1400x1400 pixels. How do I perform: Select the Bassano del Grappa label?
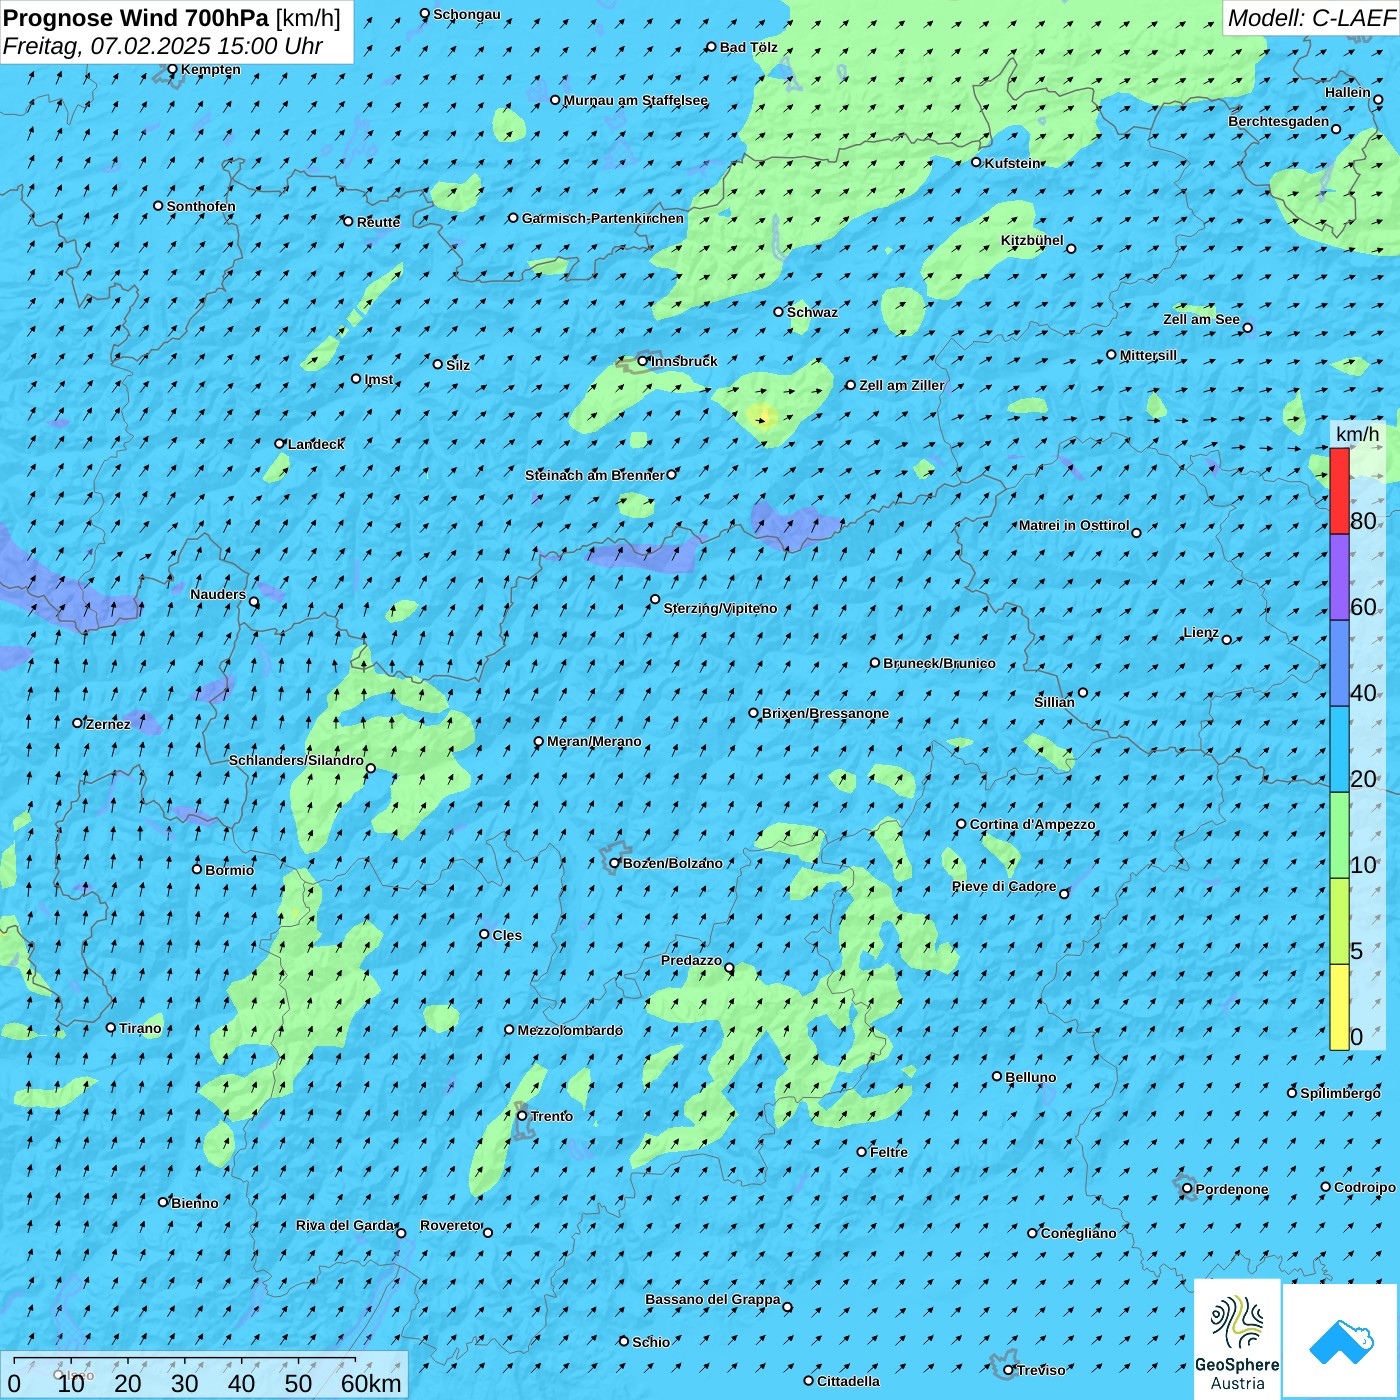pyautogui.click(x=713, y=1299)
